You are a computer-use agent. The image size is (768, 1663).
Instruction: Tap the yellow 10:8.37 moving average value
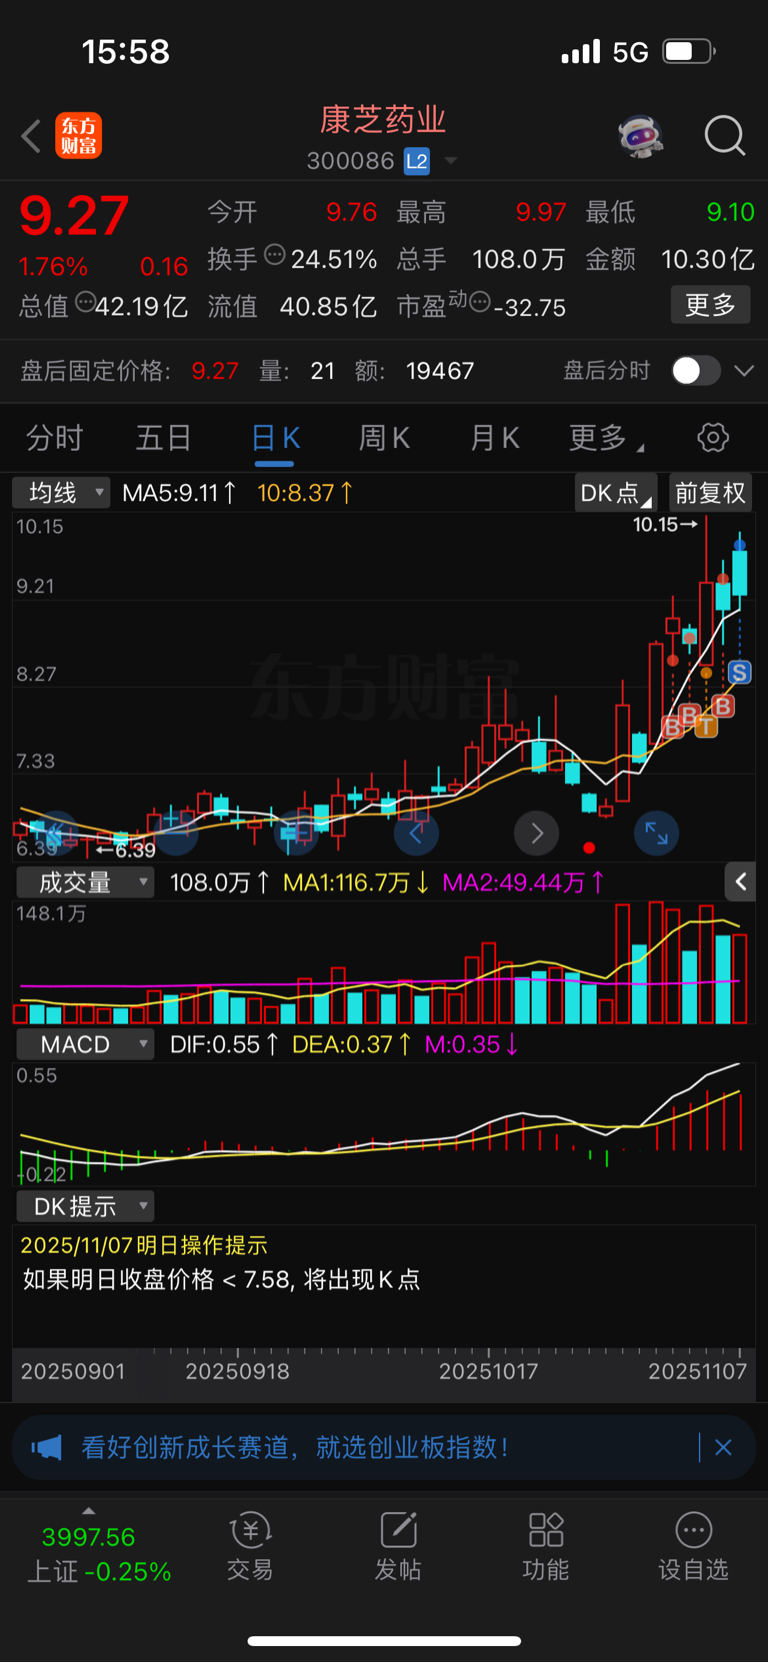pos(305,492)
